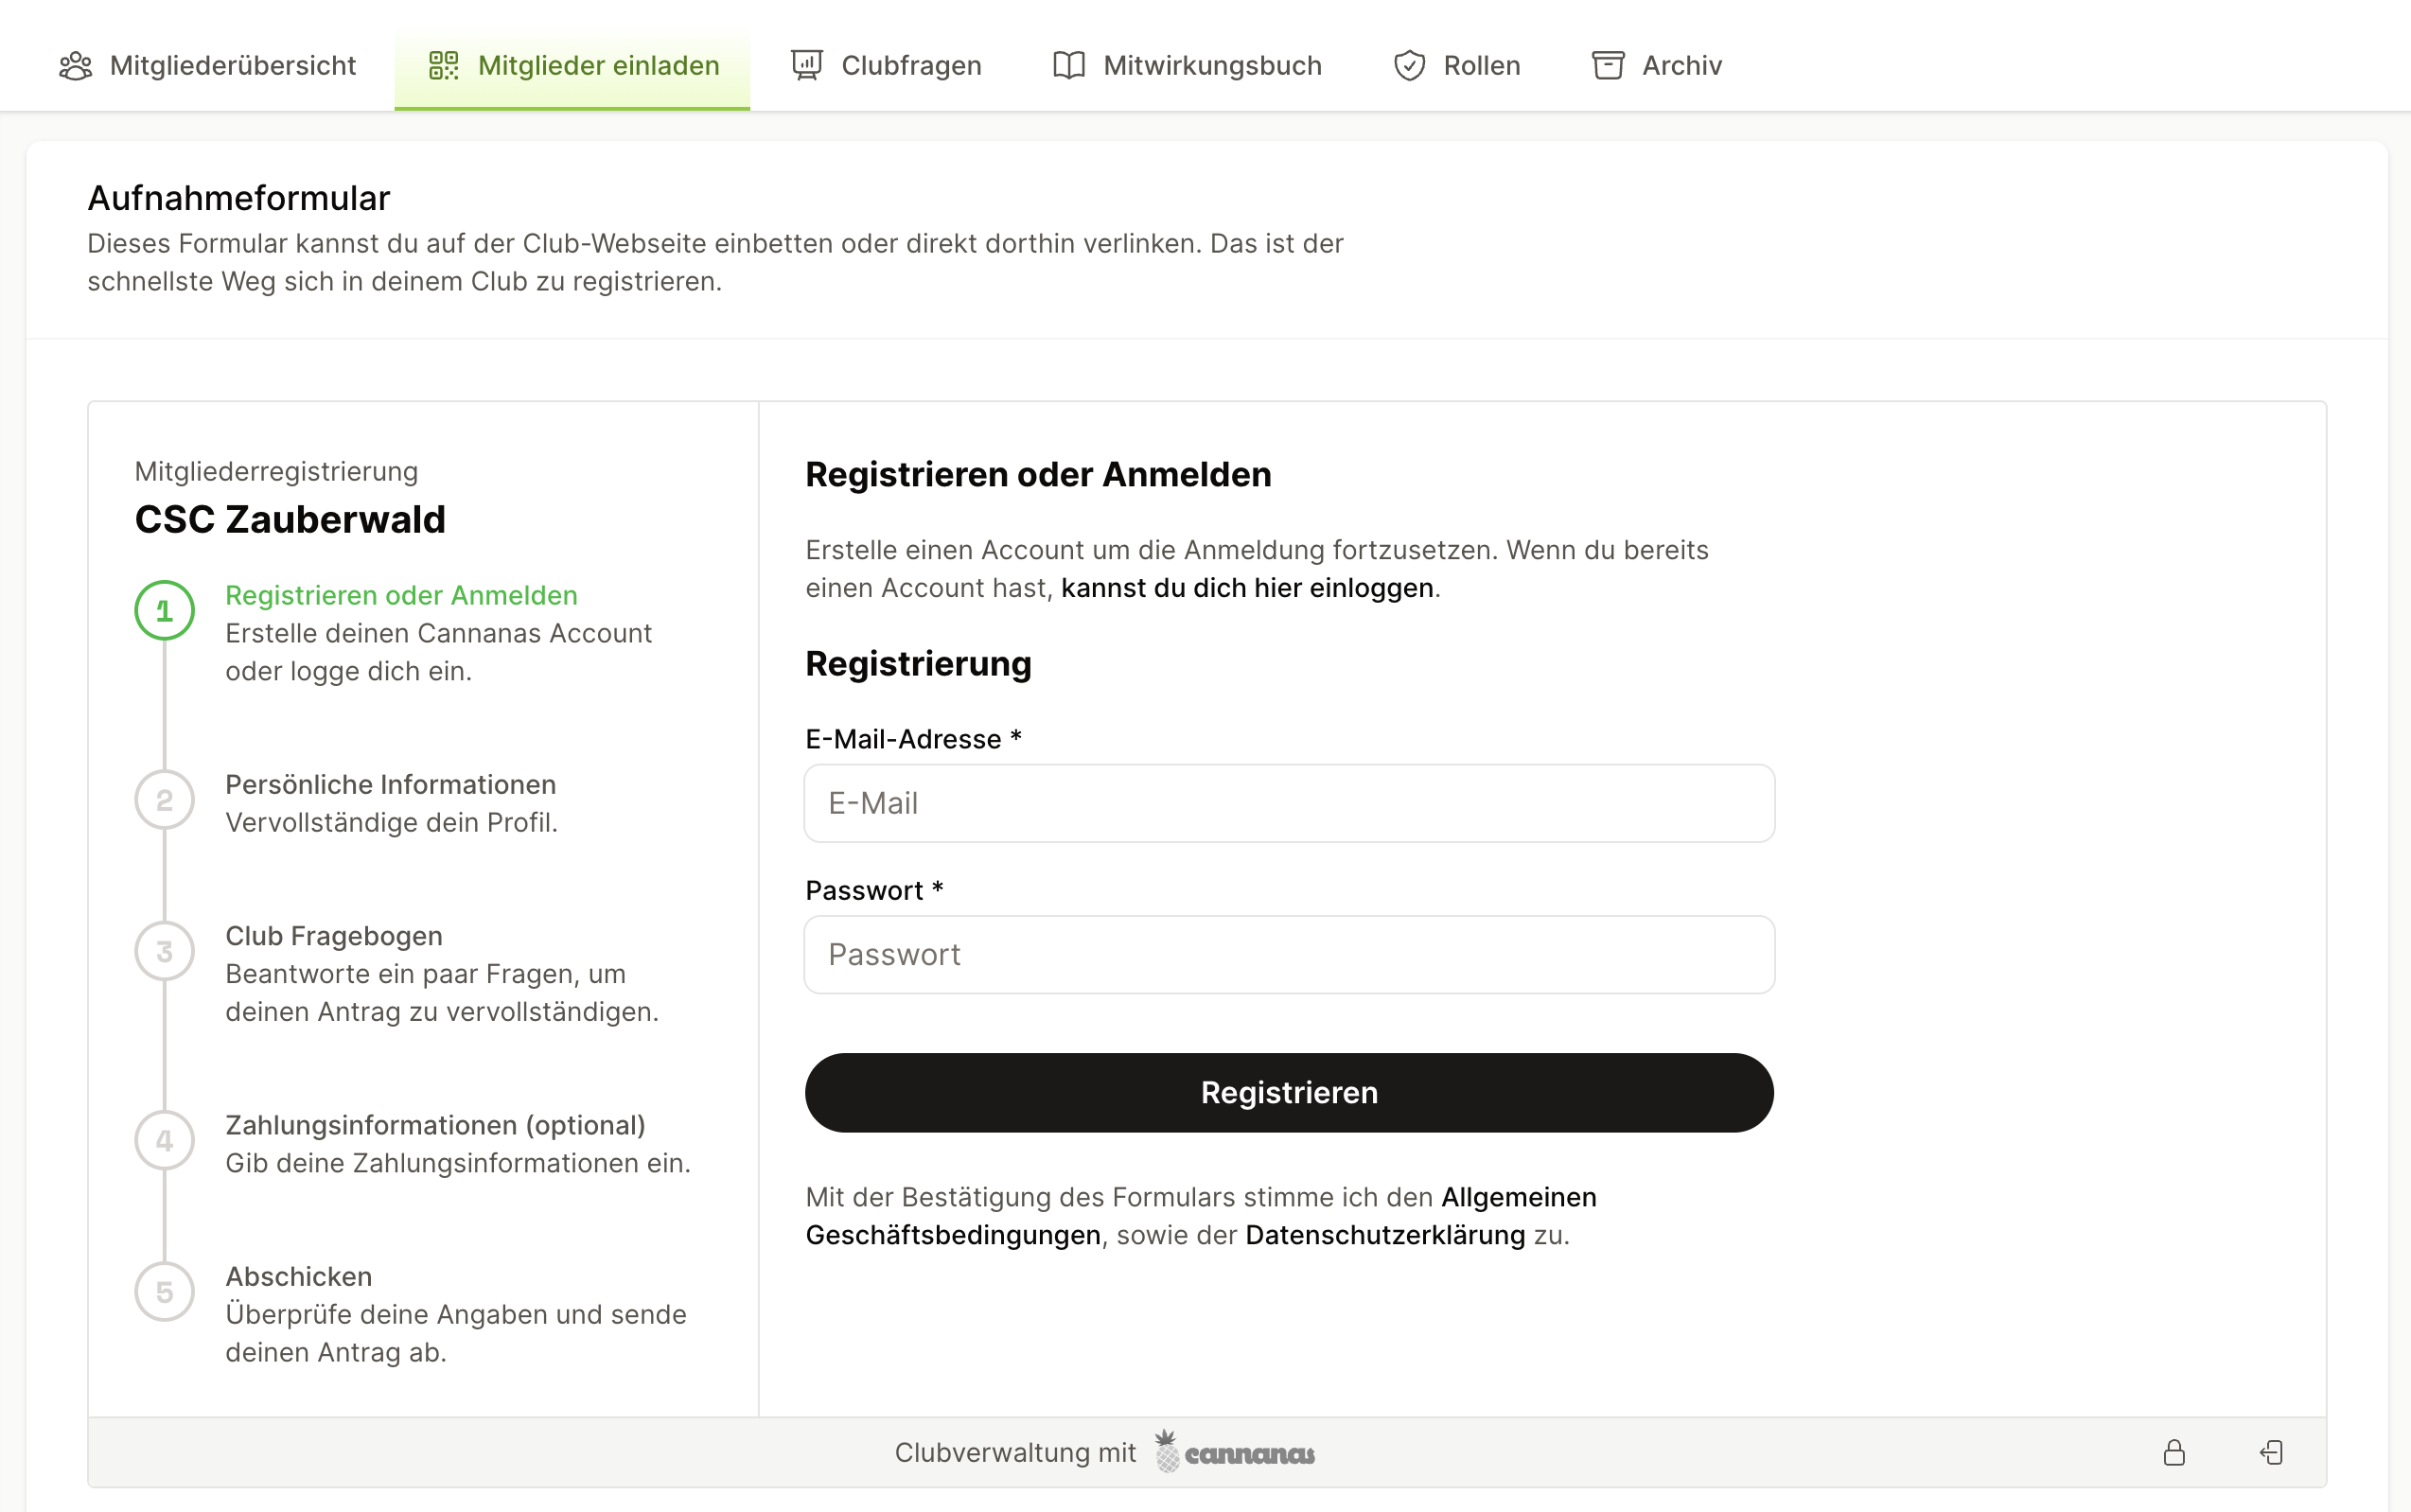Follow the 'kannst du dich hier einloggen' link

[1247, 588]
